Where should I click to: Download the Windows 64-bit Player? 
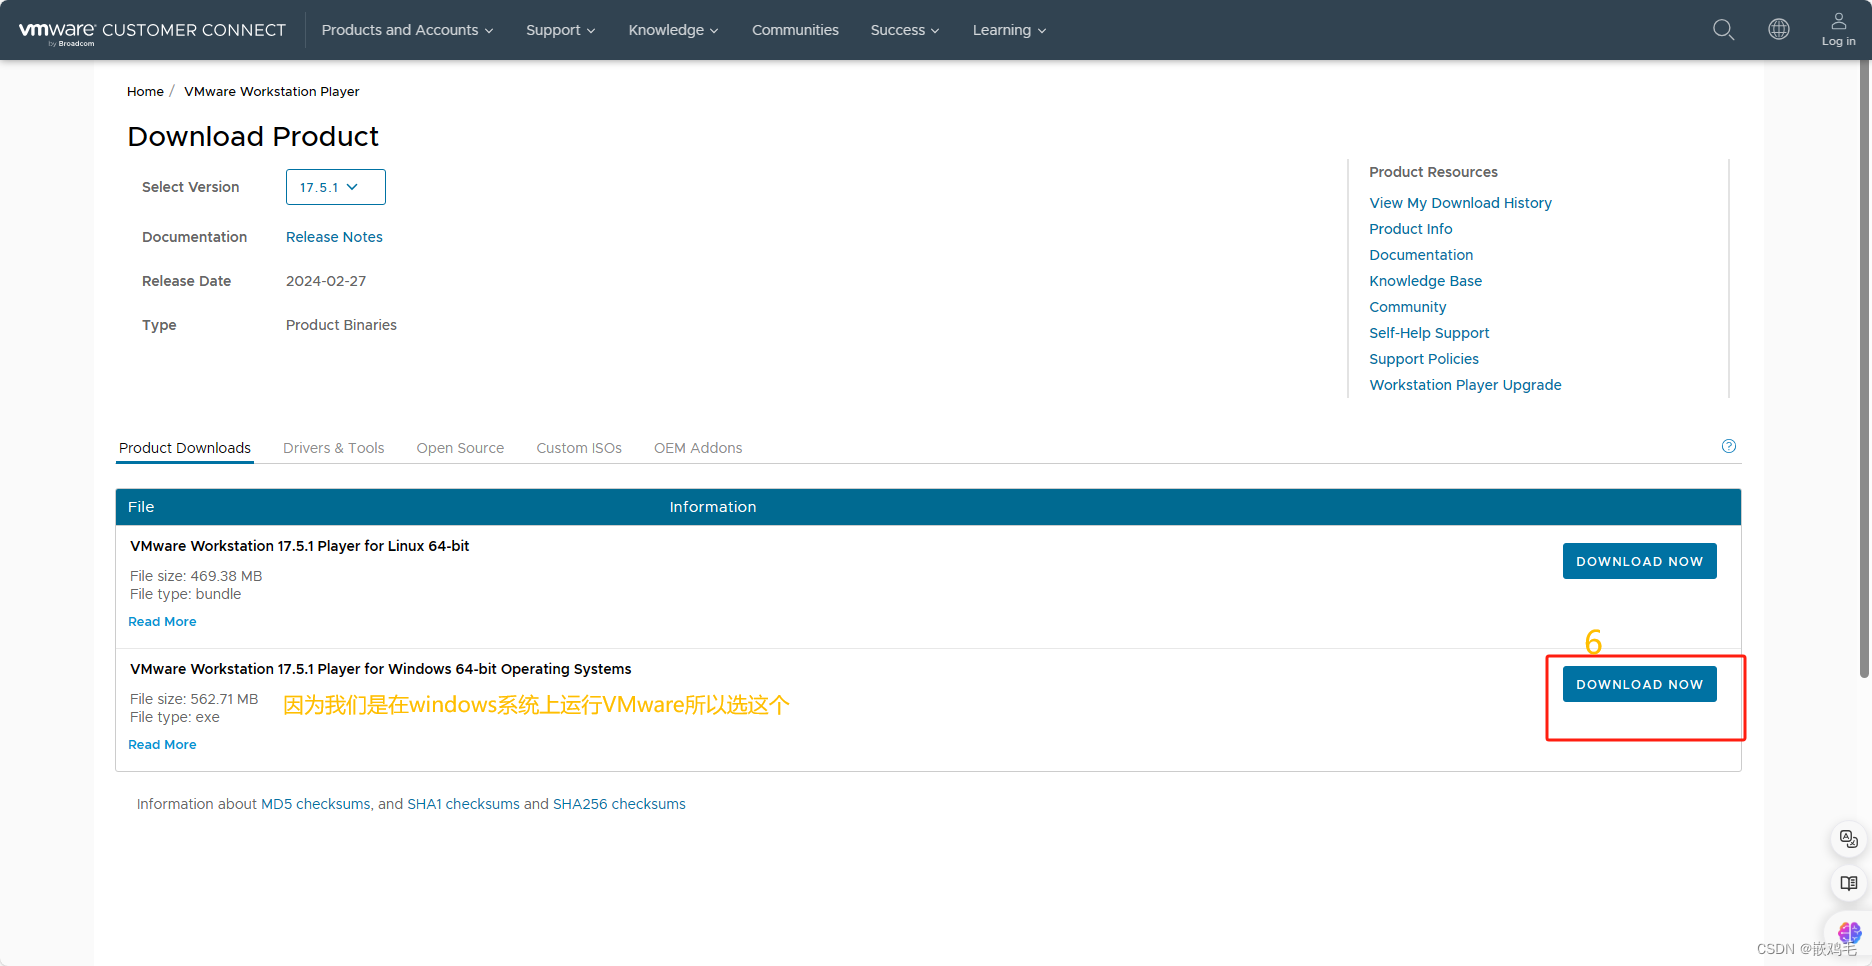pos(1639,684)
